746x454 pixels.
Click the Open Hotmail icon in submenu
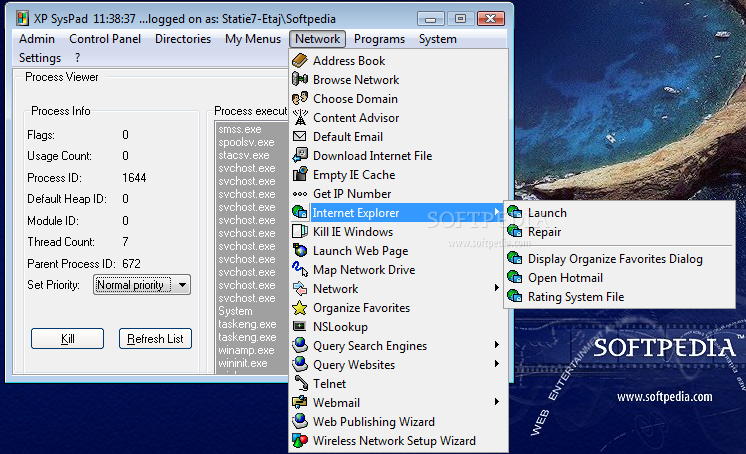515,277
